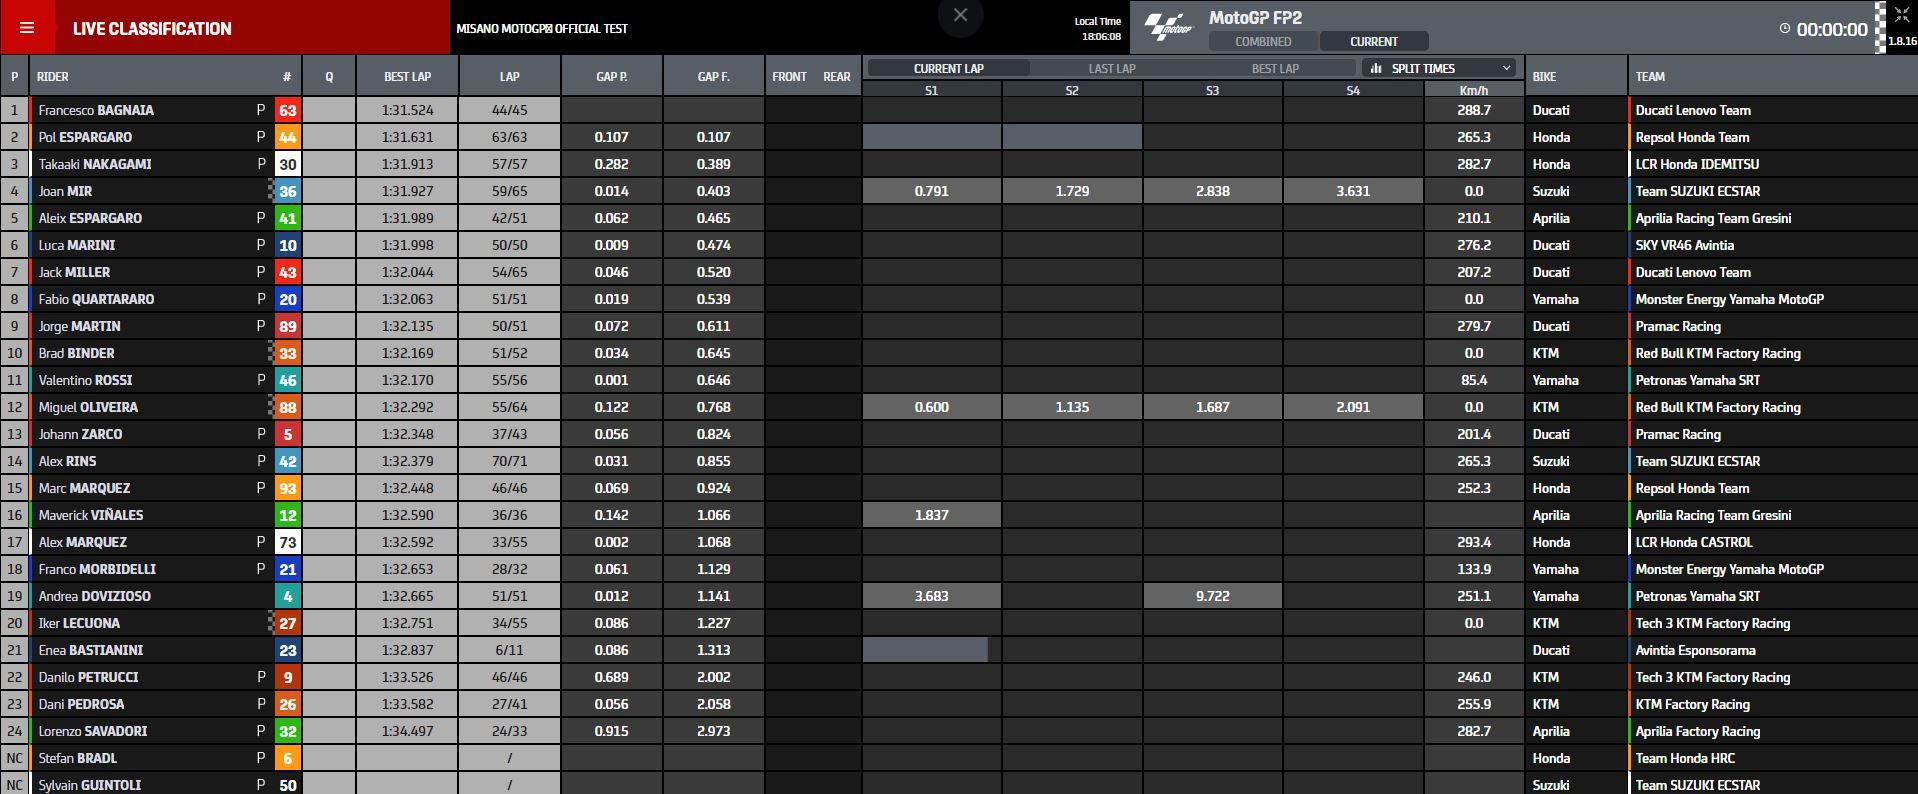
Task: Click the Split Times dropdown chevron arrow
Action: [1506, 68]
